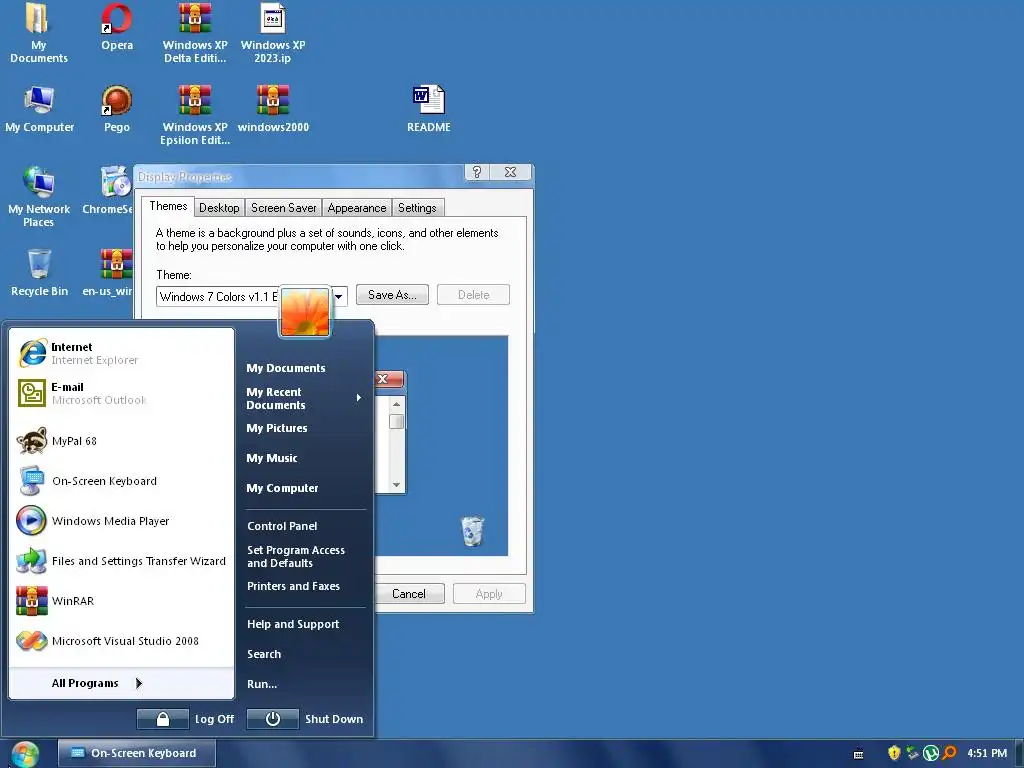Click the yellow security shield tray icon
1024x768 pixels.
[894, 753]
